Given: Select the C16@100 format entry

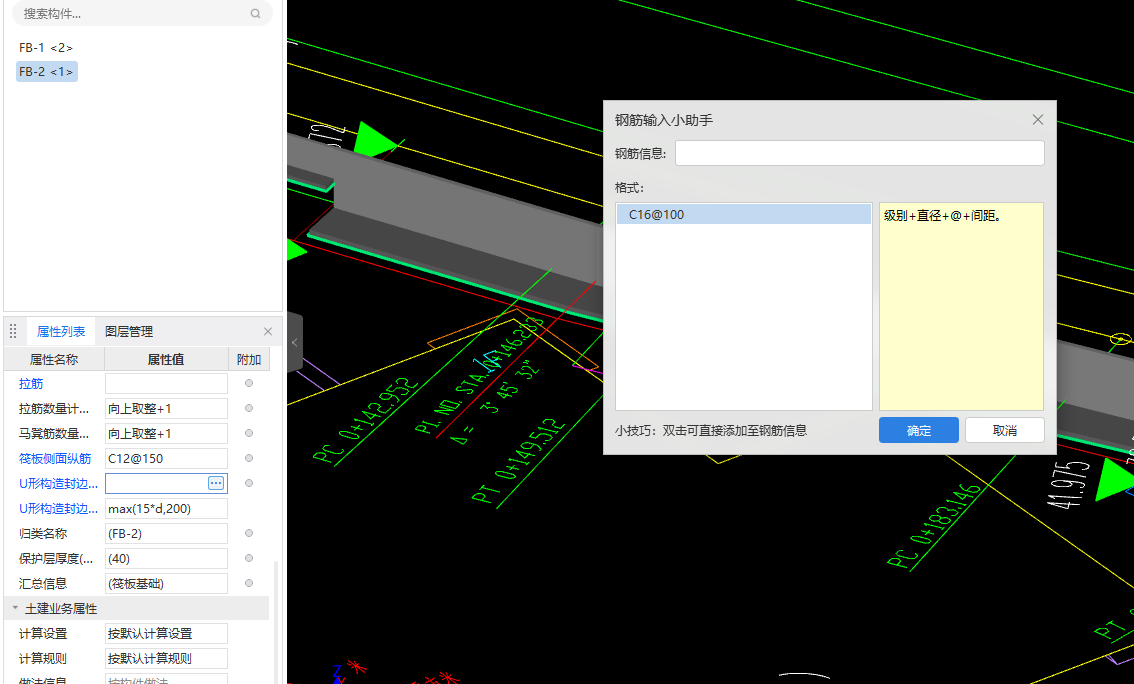Looking at the screenshot, I should point(743,214).
